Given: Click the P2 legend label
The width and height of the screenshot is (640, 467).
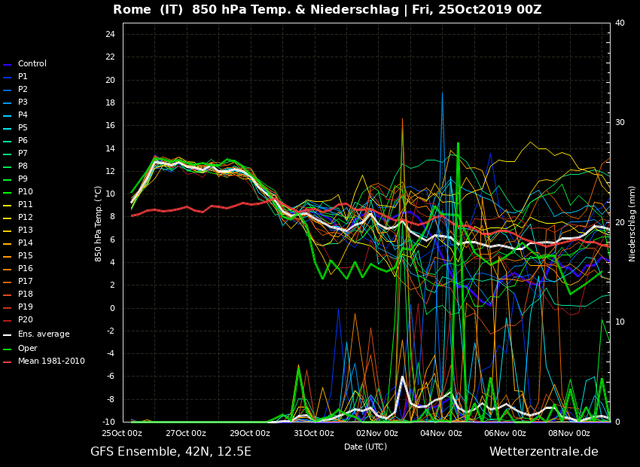Looking at the screenshot, I should click(x=23, y=89).
